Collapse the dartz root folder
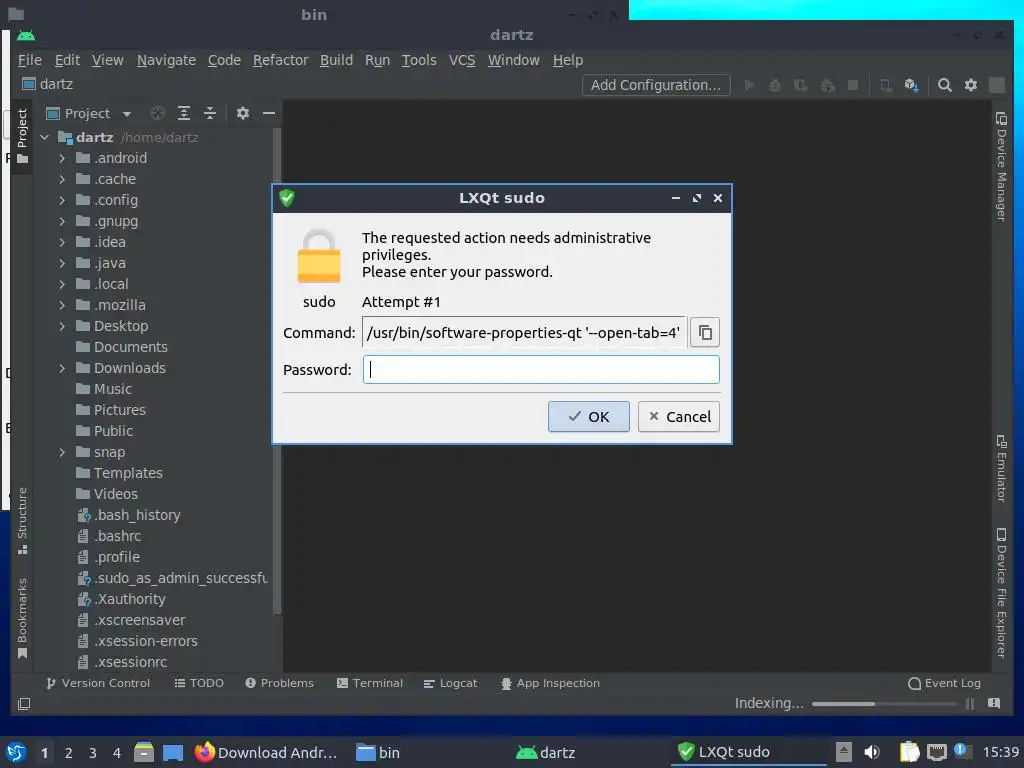1024x768 pixels. click(45, 137)
